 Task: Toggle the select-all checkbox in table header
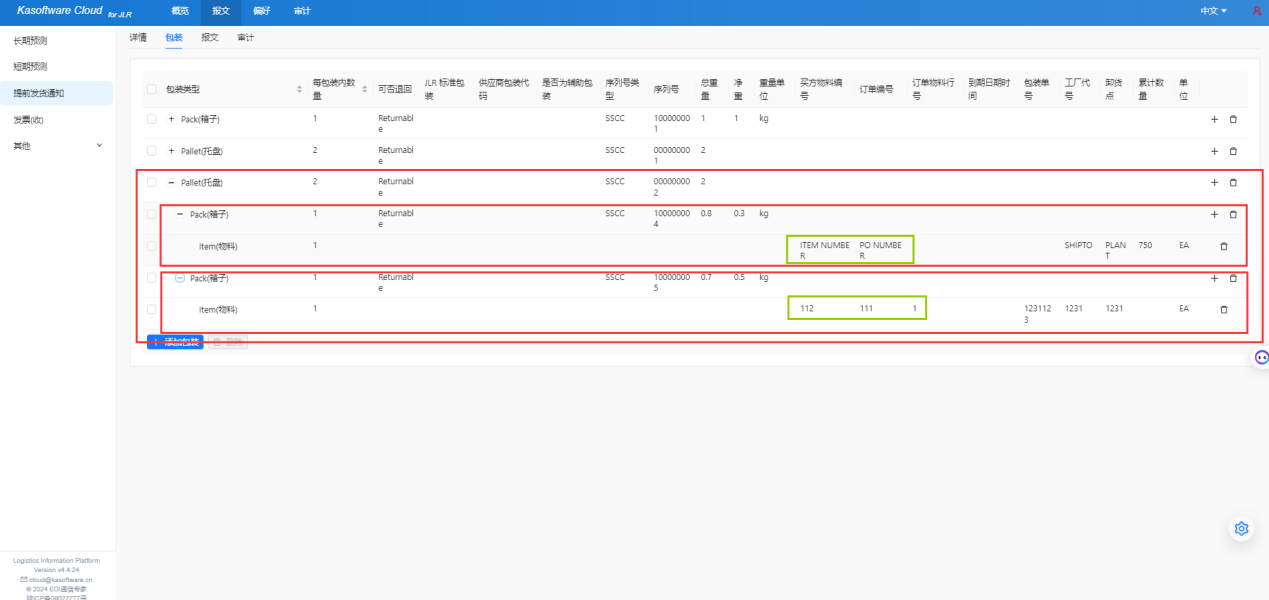pyautogui.click(x=152, y=90)
